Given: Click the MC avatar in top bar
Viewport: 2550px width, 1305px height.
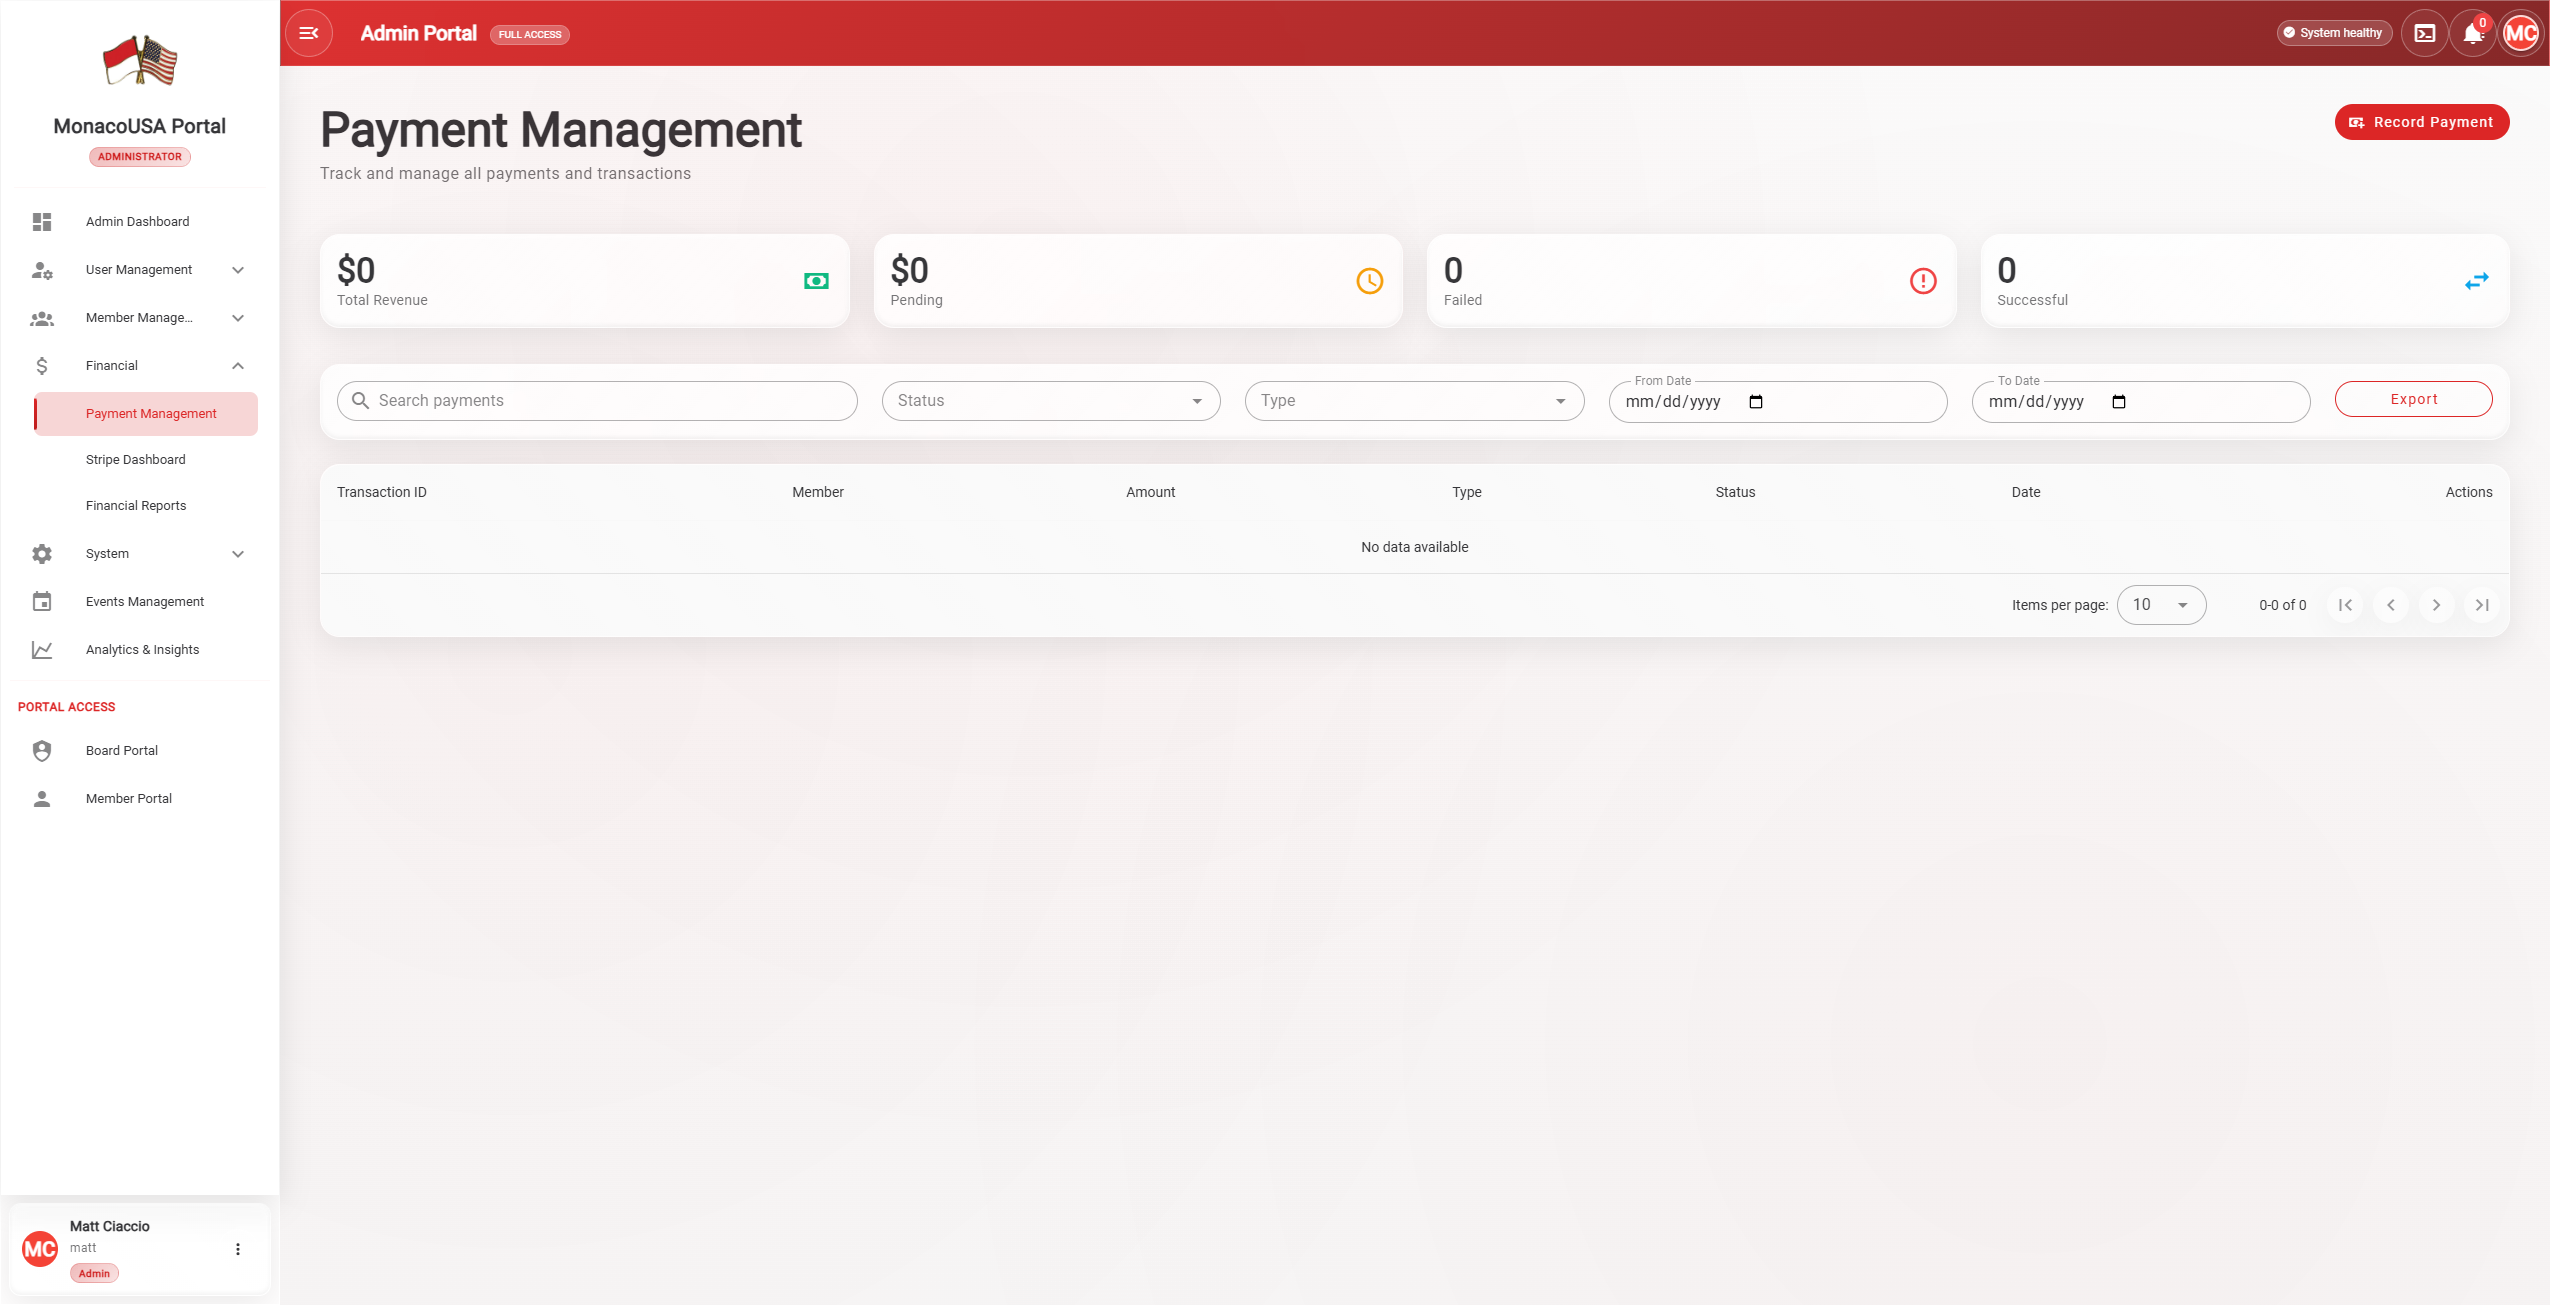Looking at the screenshot, I should tap(2521, 33).
